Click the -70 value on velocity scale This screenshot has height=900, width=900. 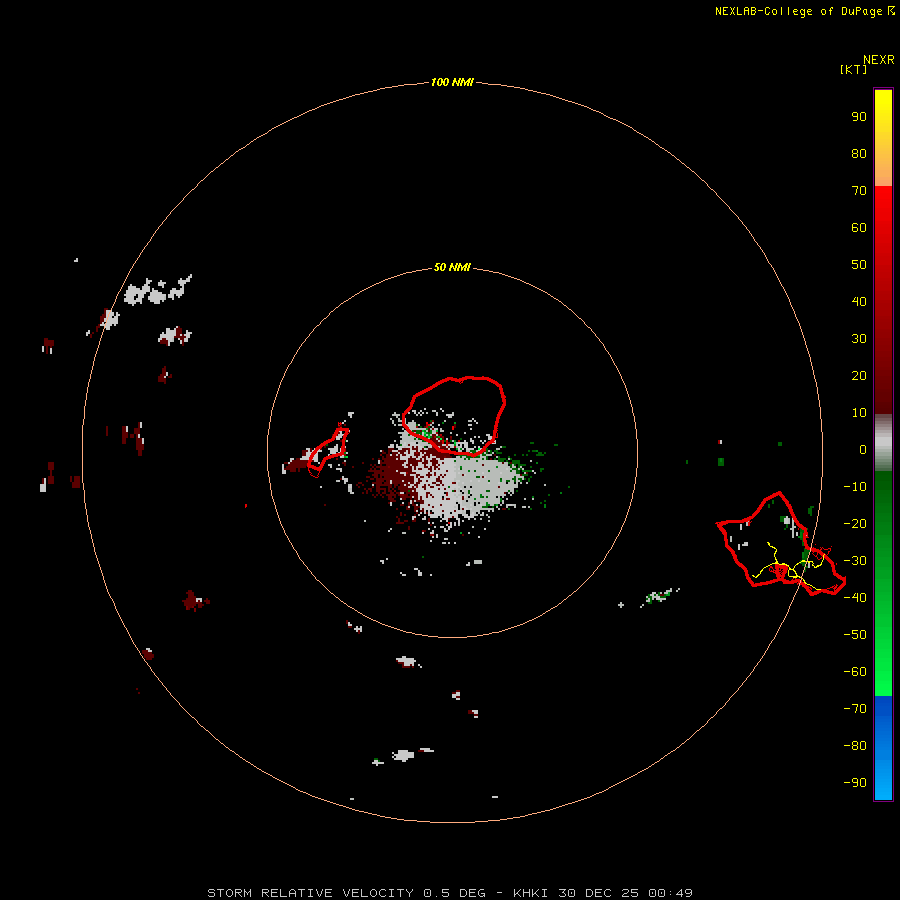pos(855,708)
